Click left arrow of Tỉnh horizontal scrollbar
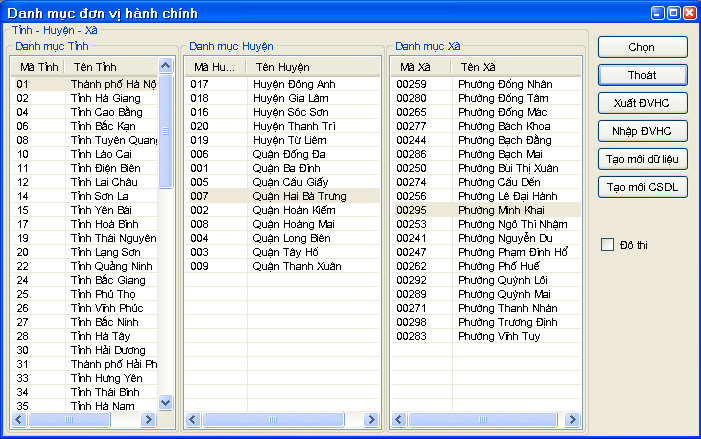 pyautogui.click(x=19, y=419)
